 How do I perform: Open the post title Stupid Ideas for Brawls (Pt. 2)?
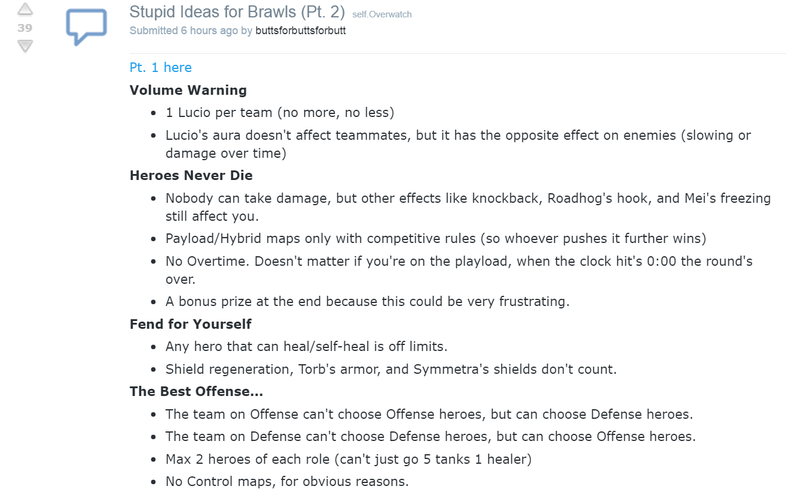point(237,12)
